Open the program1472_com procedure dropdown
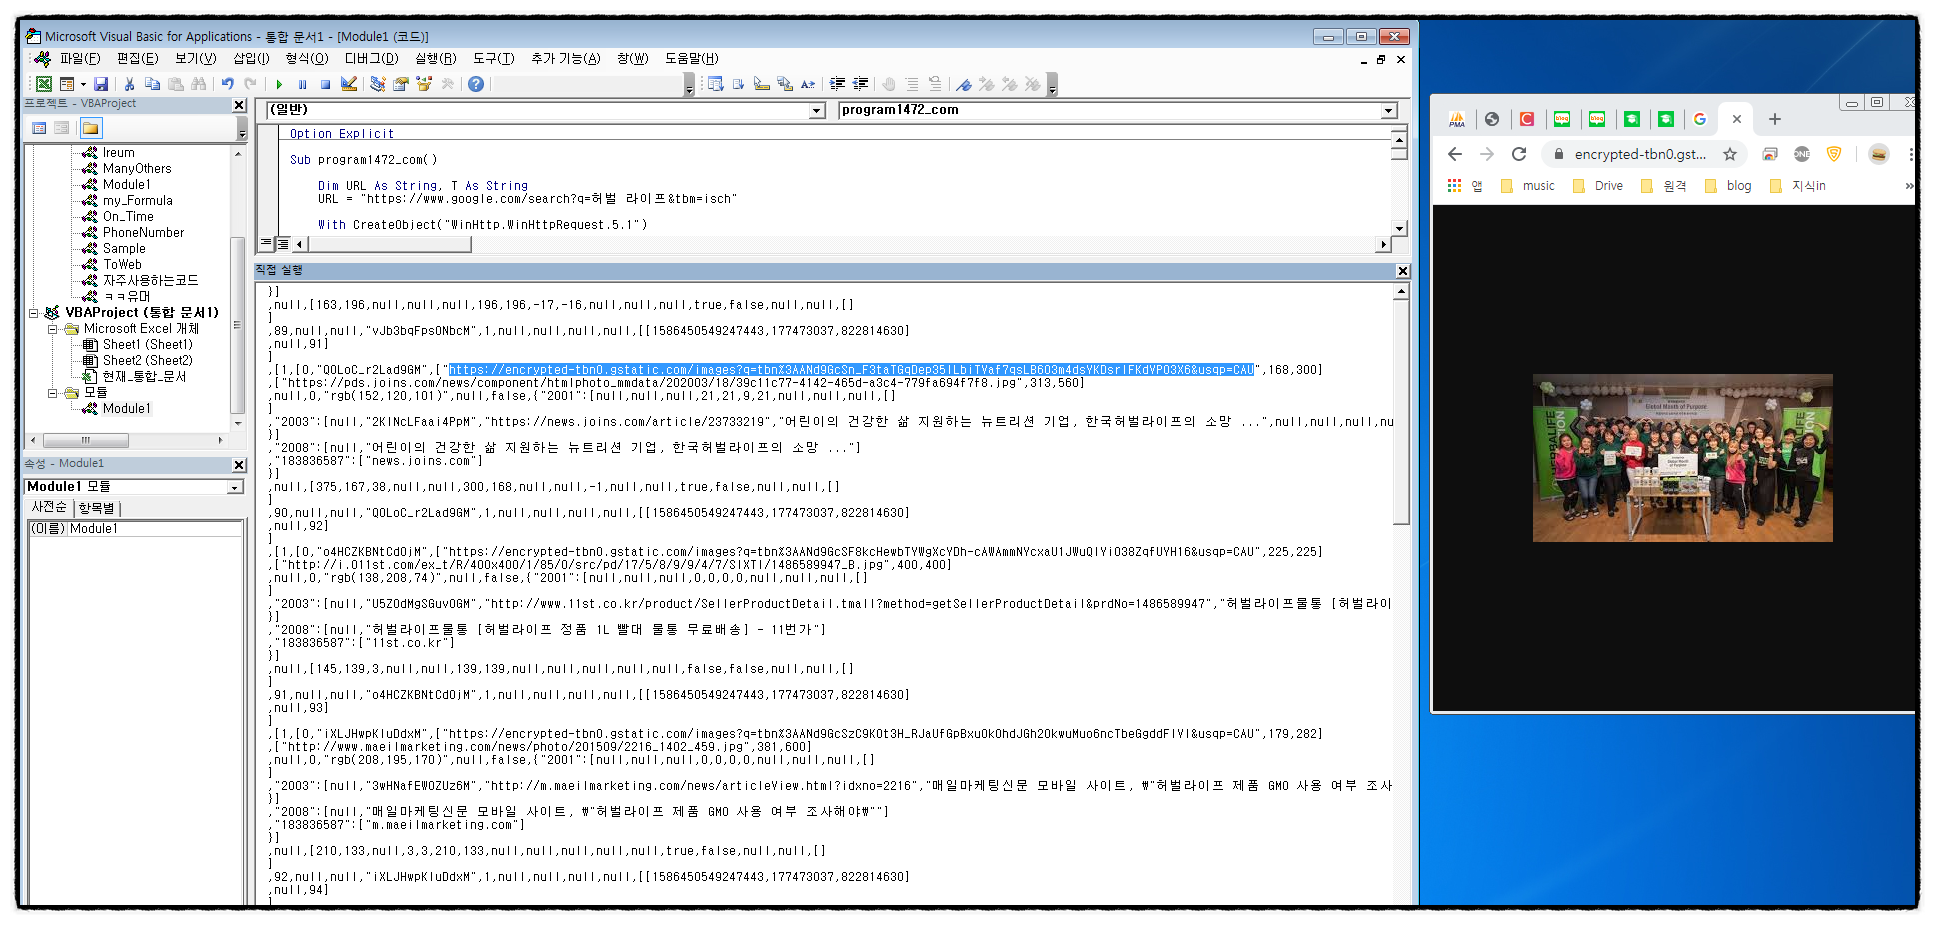 point(1388,111)
